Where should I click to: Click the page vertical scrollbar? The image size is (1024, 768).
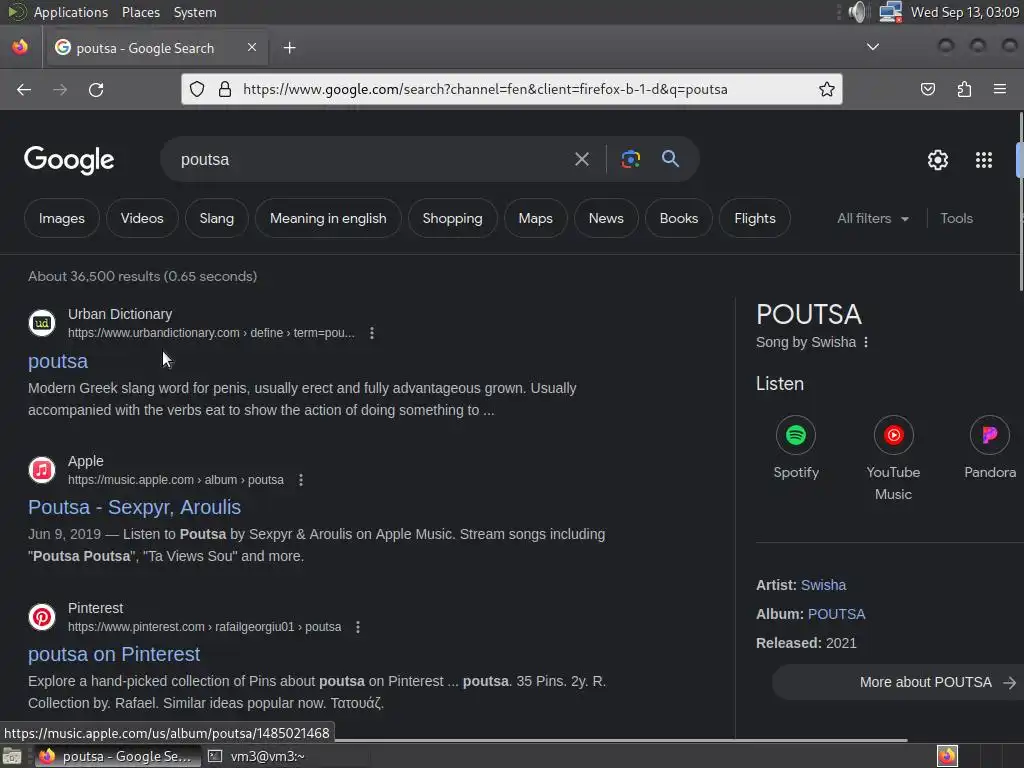(x=1021, y=202)
